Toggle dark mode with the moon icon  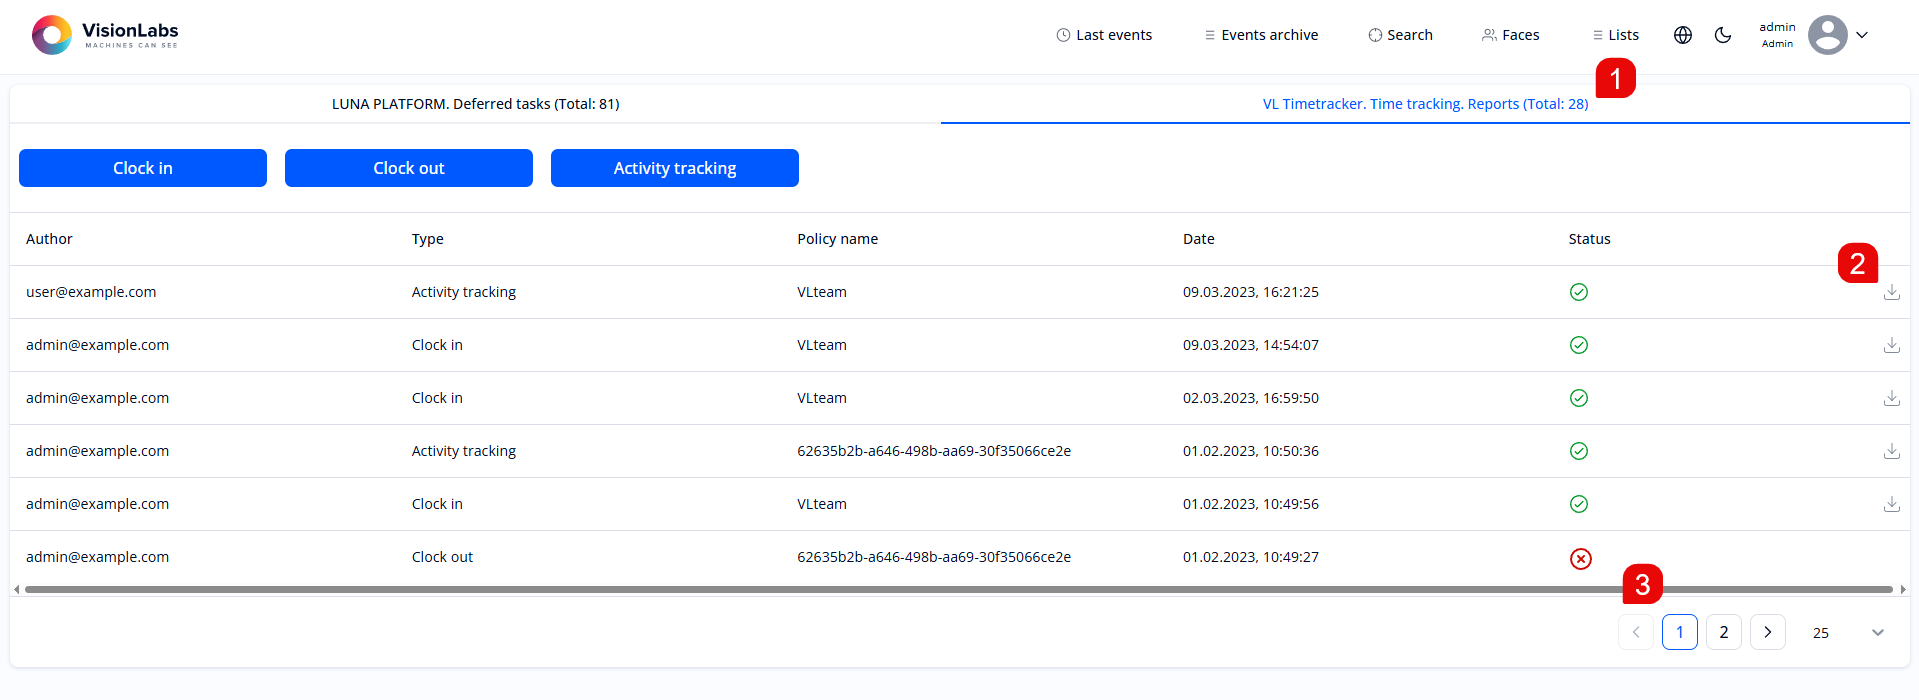click(1722, 35)
